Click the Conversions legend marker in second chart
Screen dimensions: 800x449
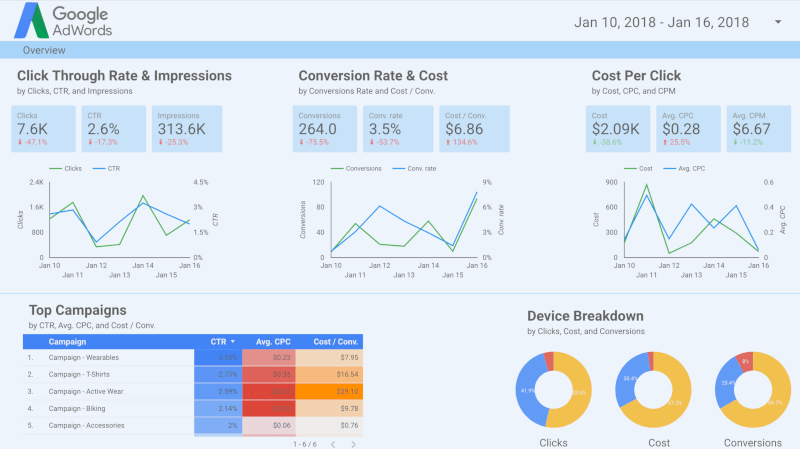coord(340,169)
